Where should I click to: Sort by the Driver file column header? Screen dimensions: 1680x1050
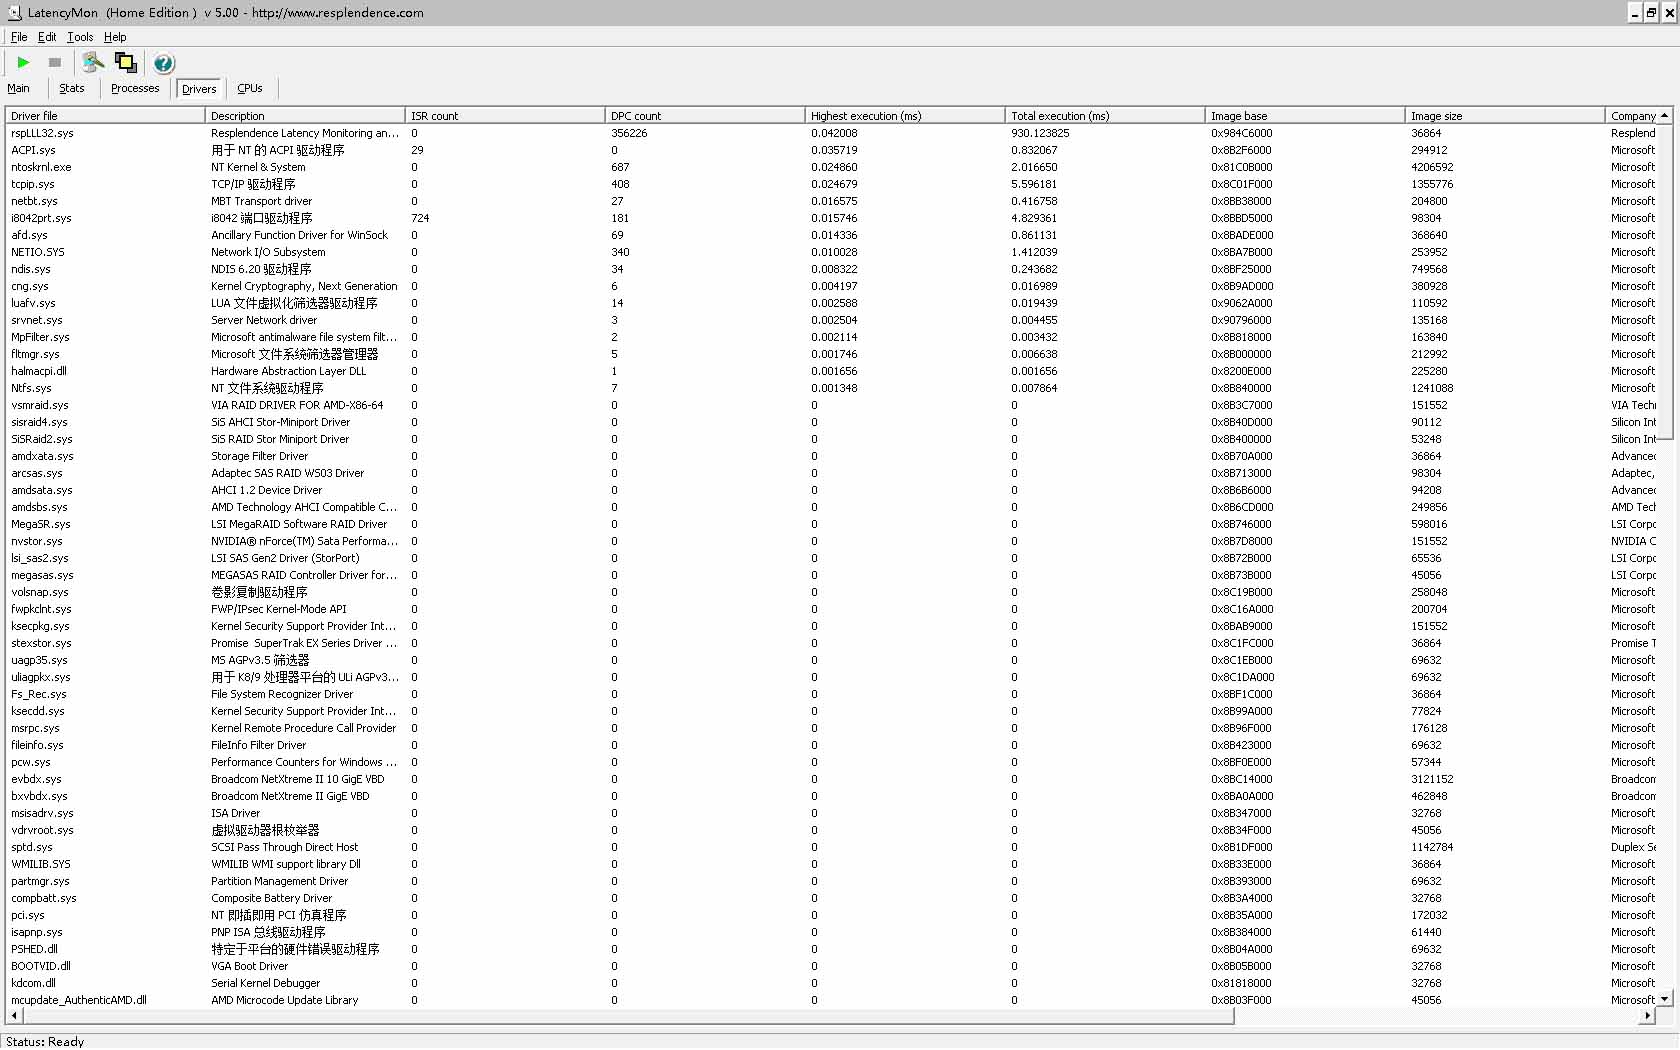point(105,116)
